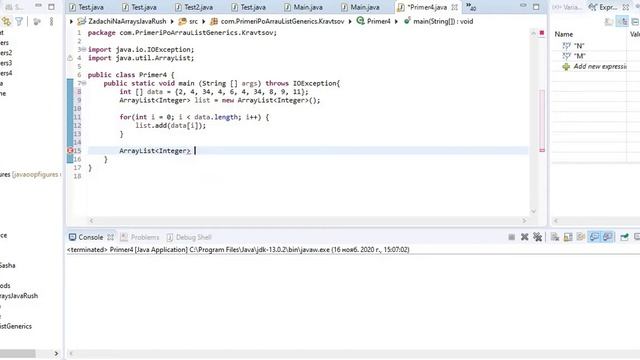This screenshot has height=360, width=640.
Task: Click the focus task icon in left panel
Action: pos(37,21)
